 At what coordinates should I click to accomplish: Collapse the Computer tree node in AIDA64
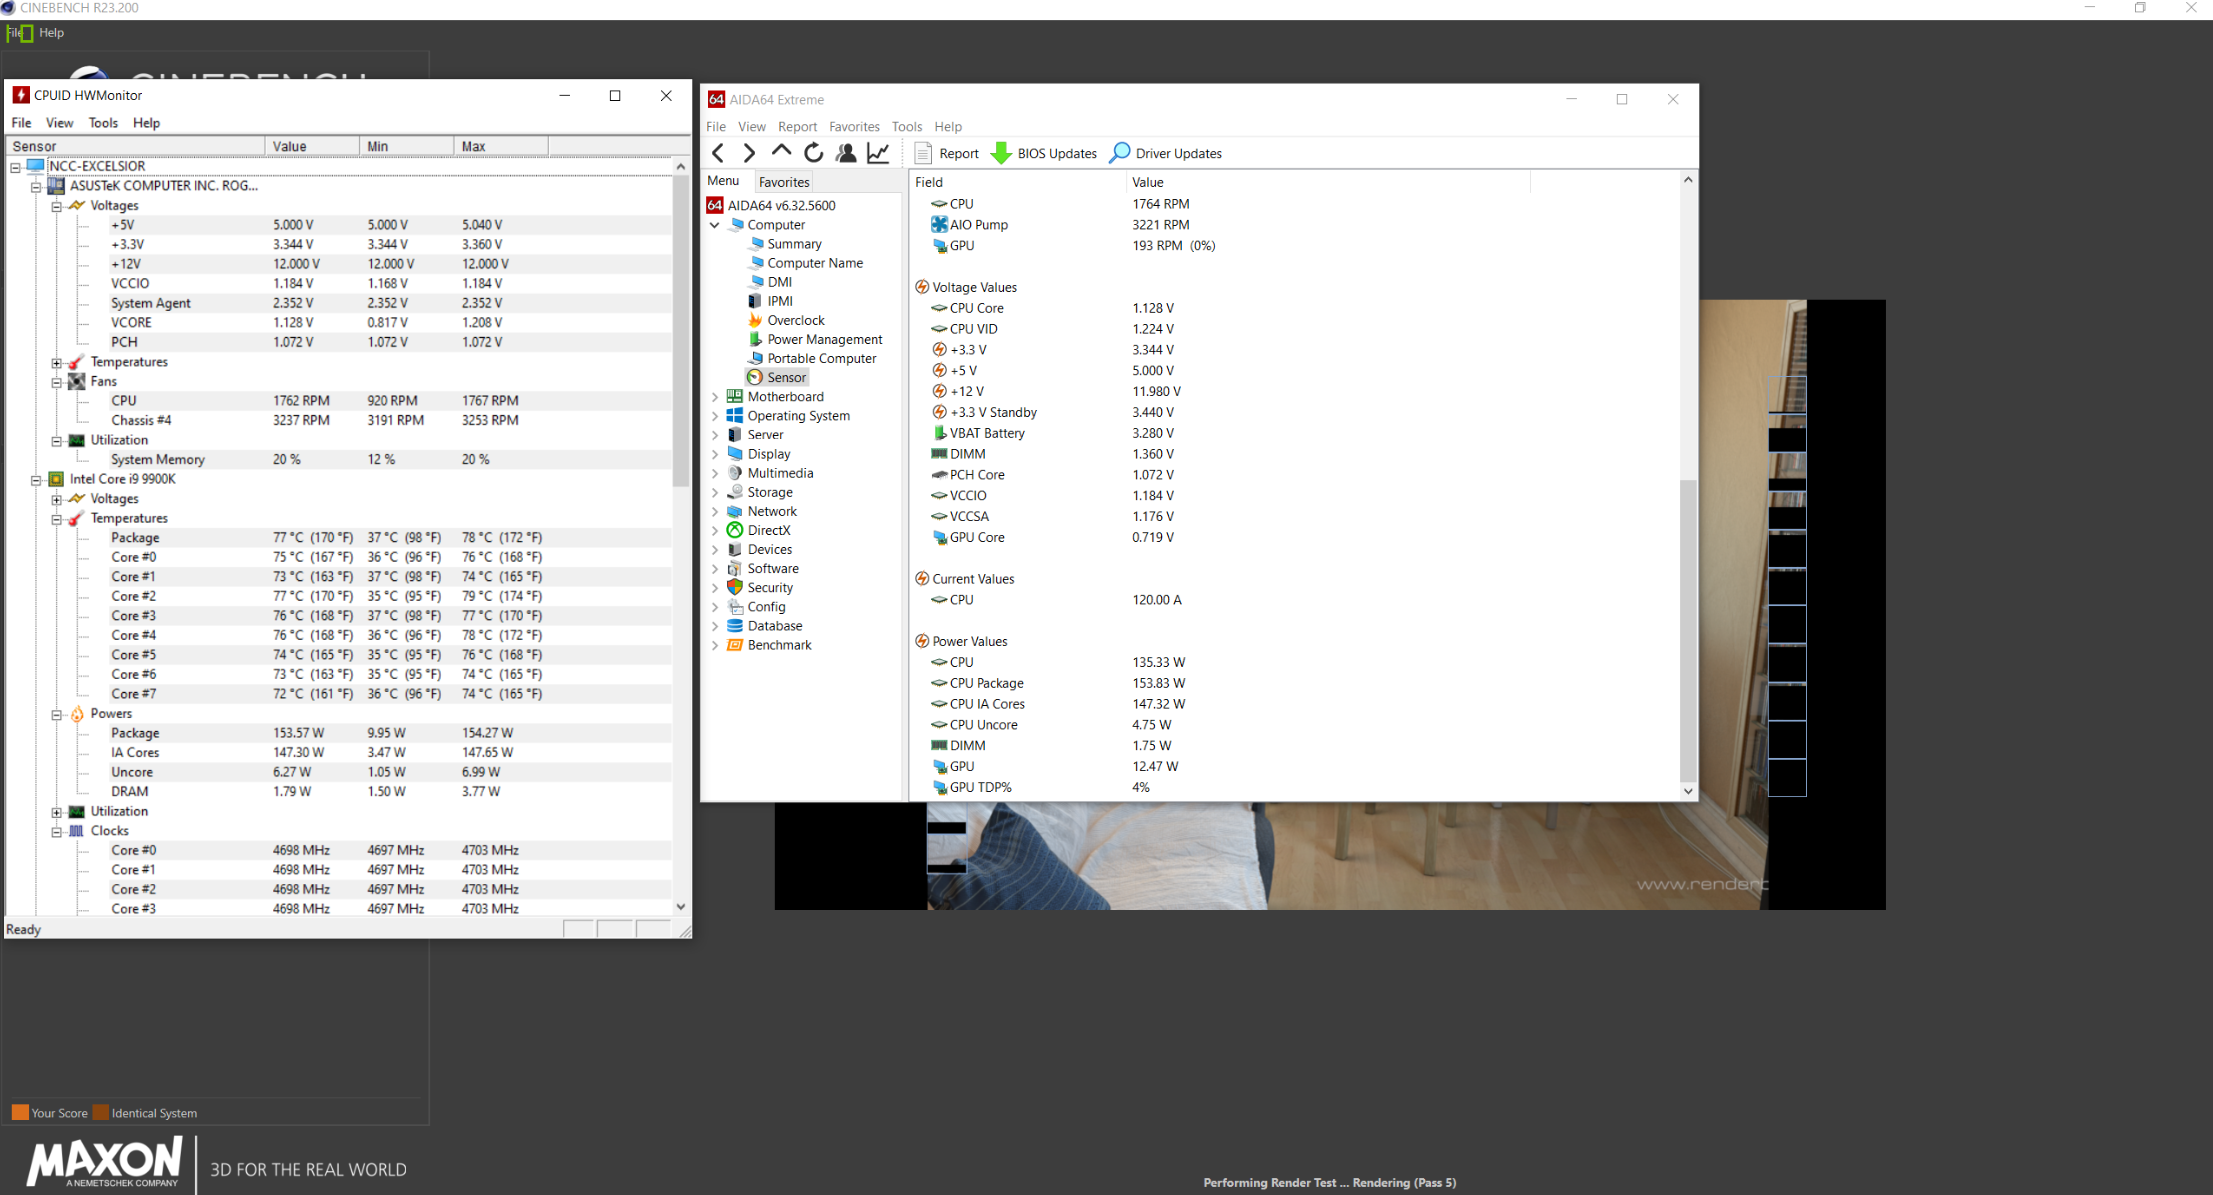tap(715, 225)
